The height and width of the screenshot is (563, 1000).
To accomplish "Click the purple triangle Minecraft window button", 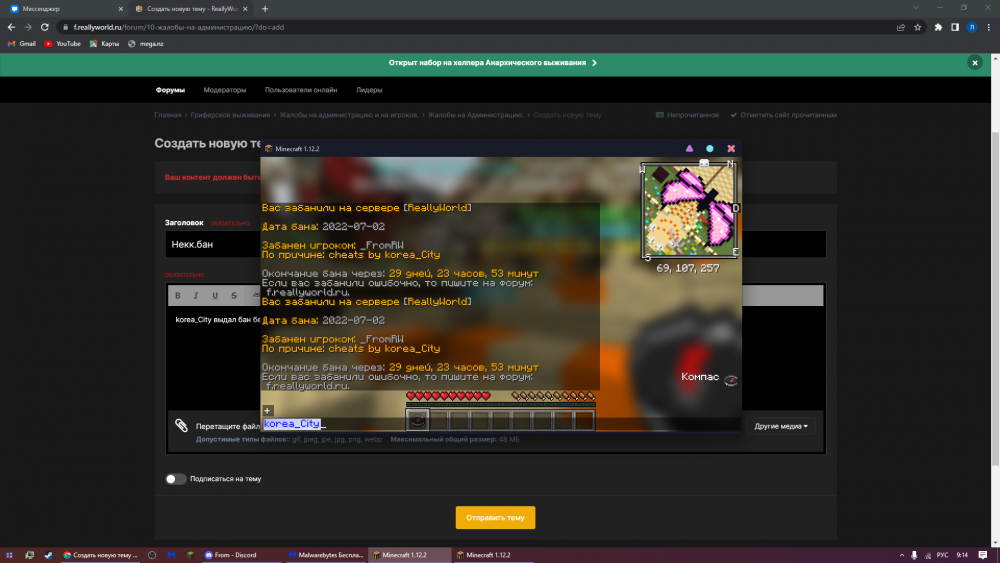I will point(689,149).
